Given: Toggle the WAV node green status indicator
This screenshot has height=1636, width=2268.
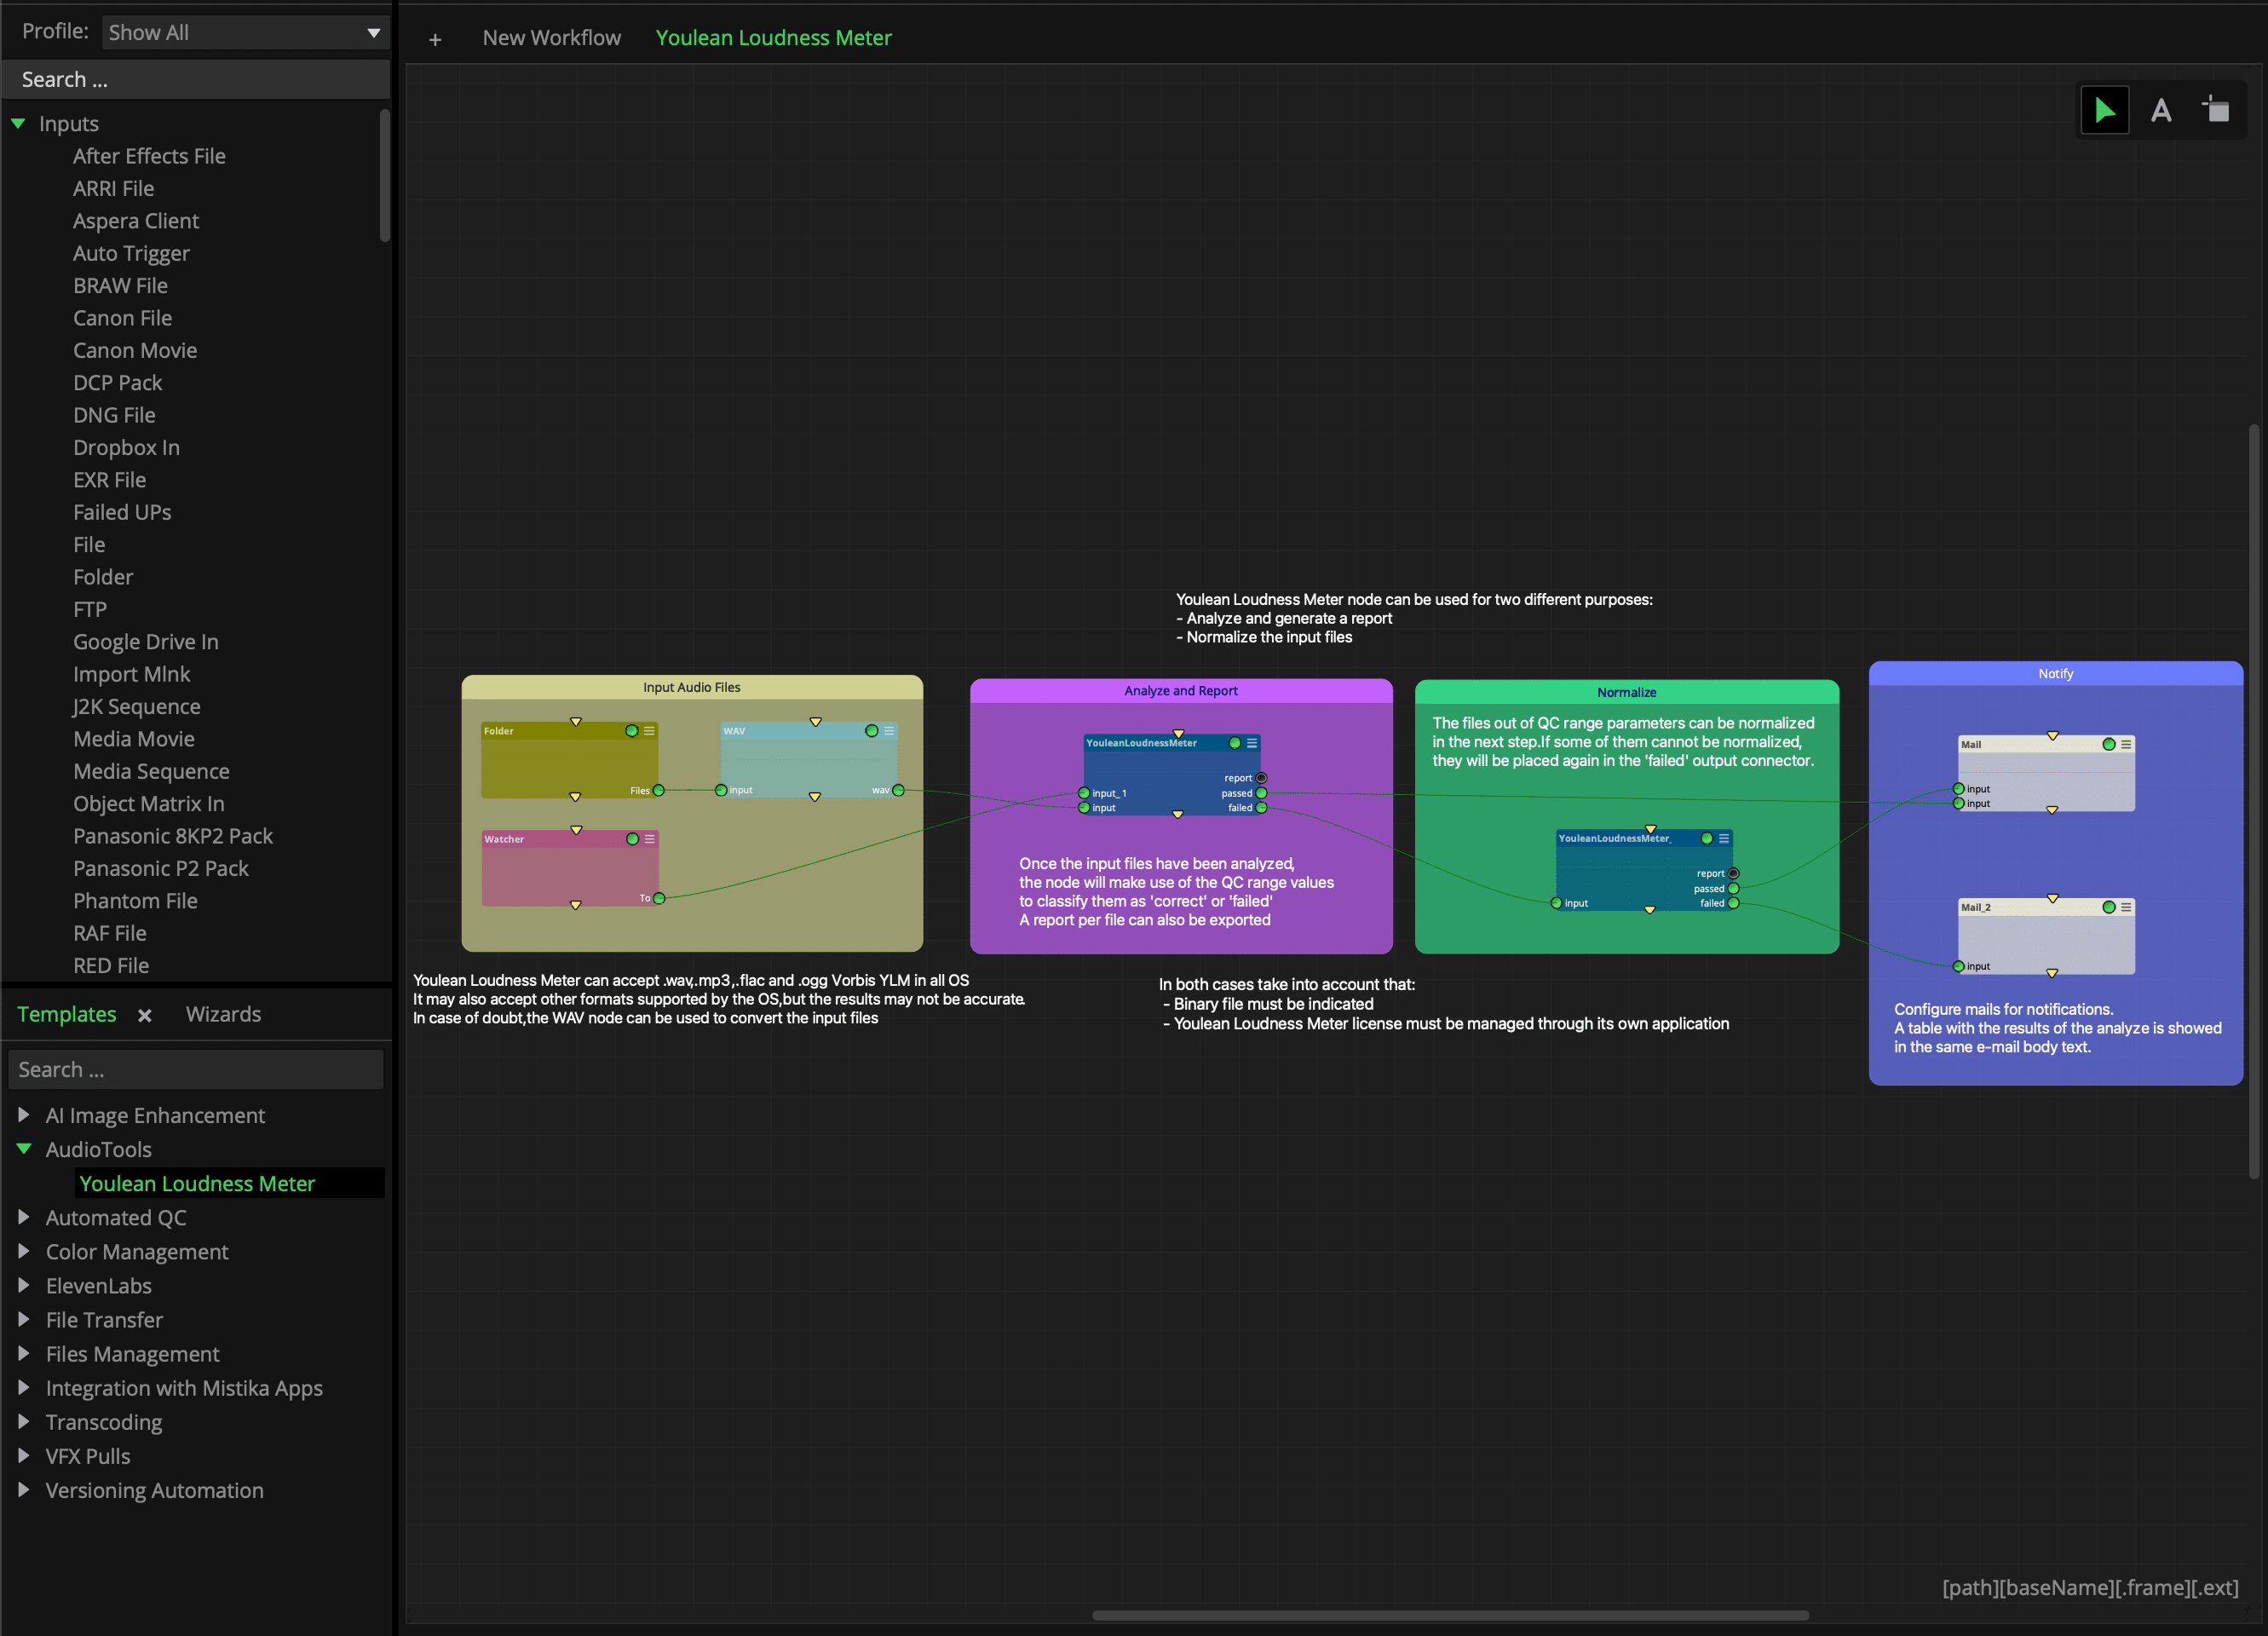Looking at the screenshot, I should [x=871, y=731].
